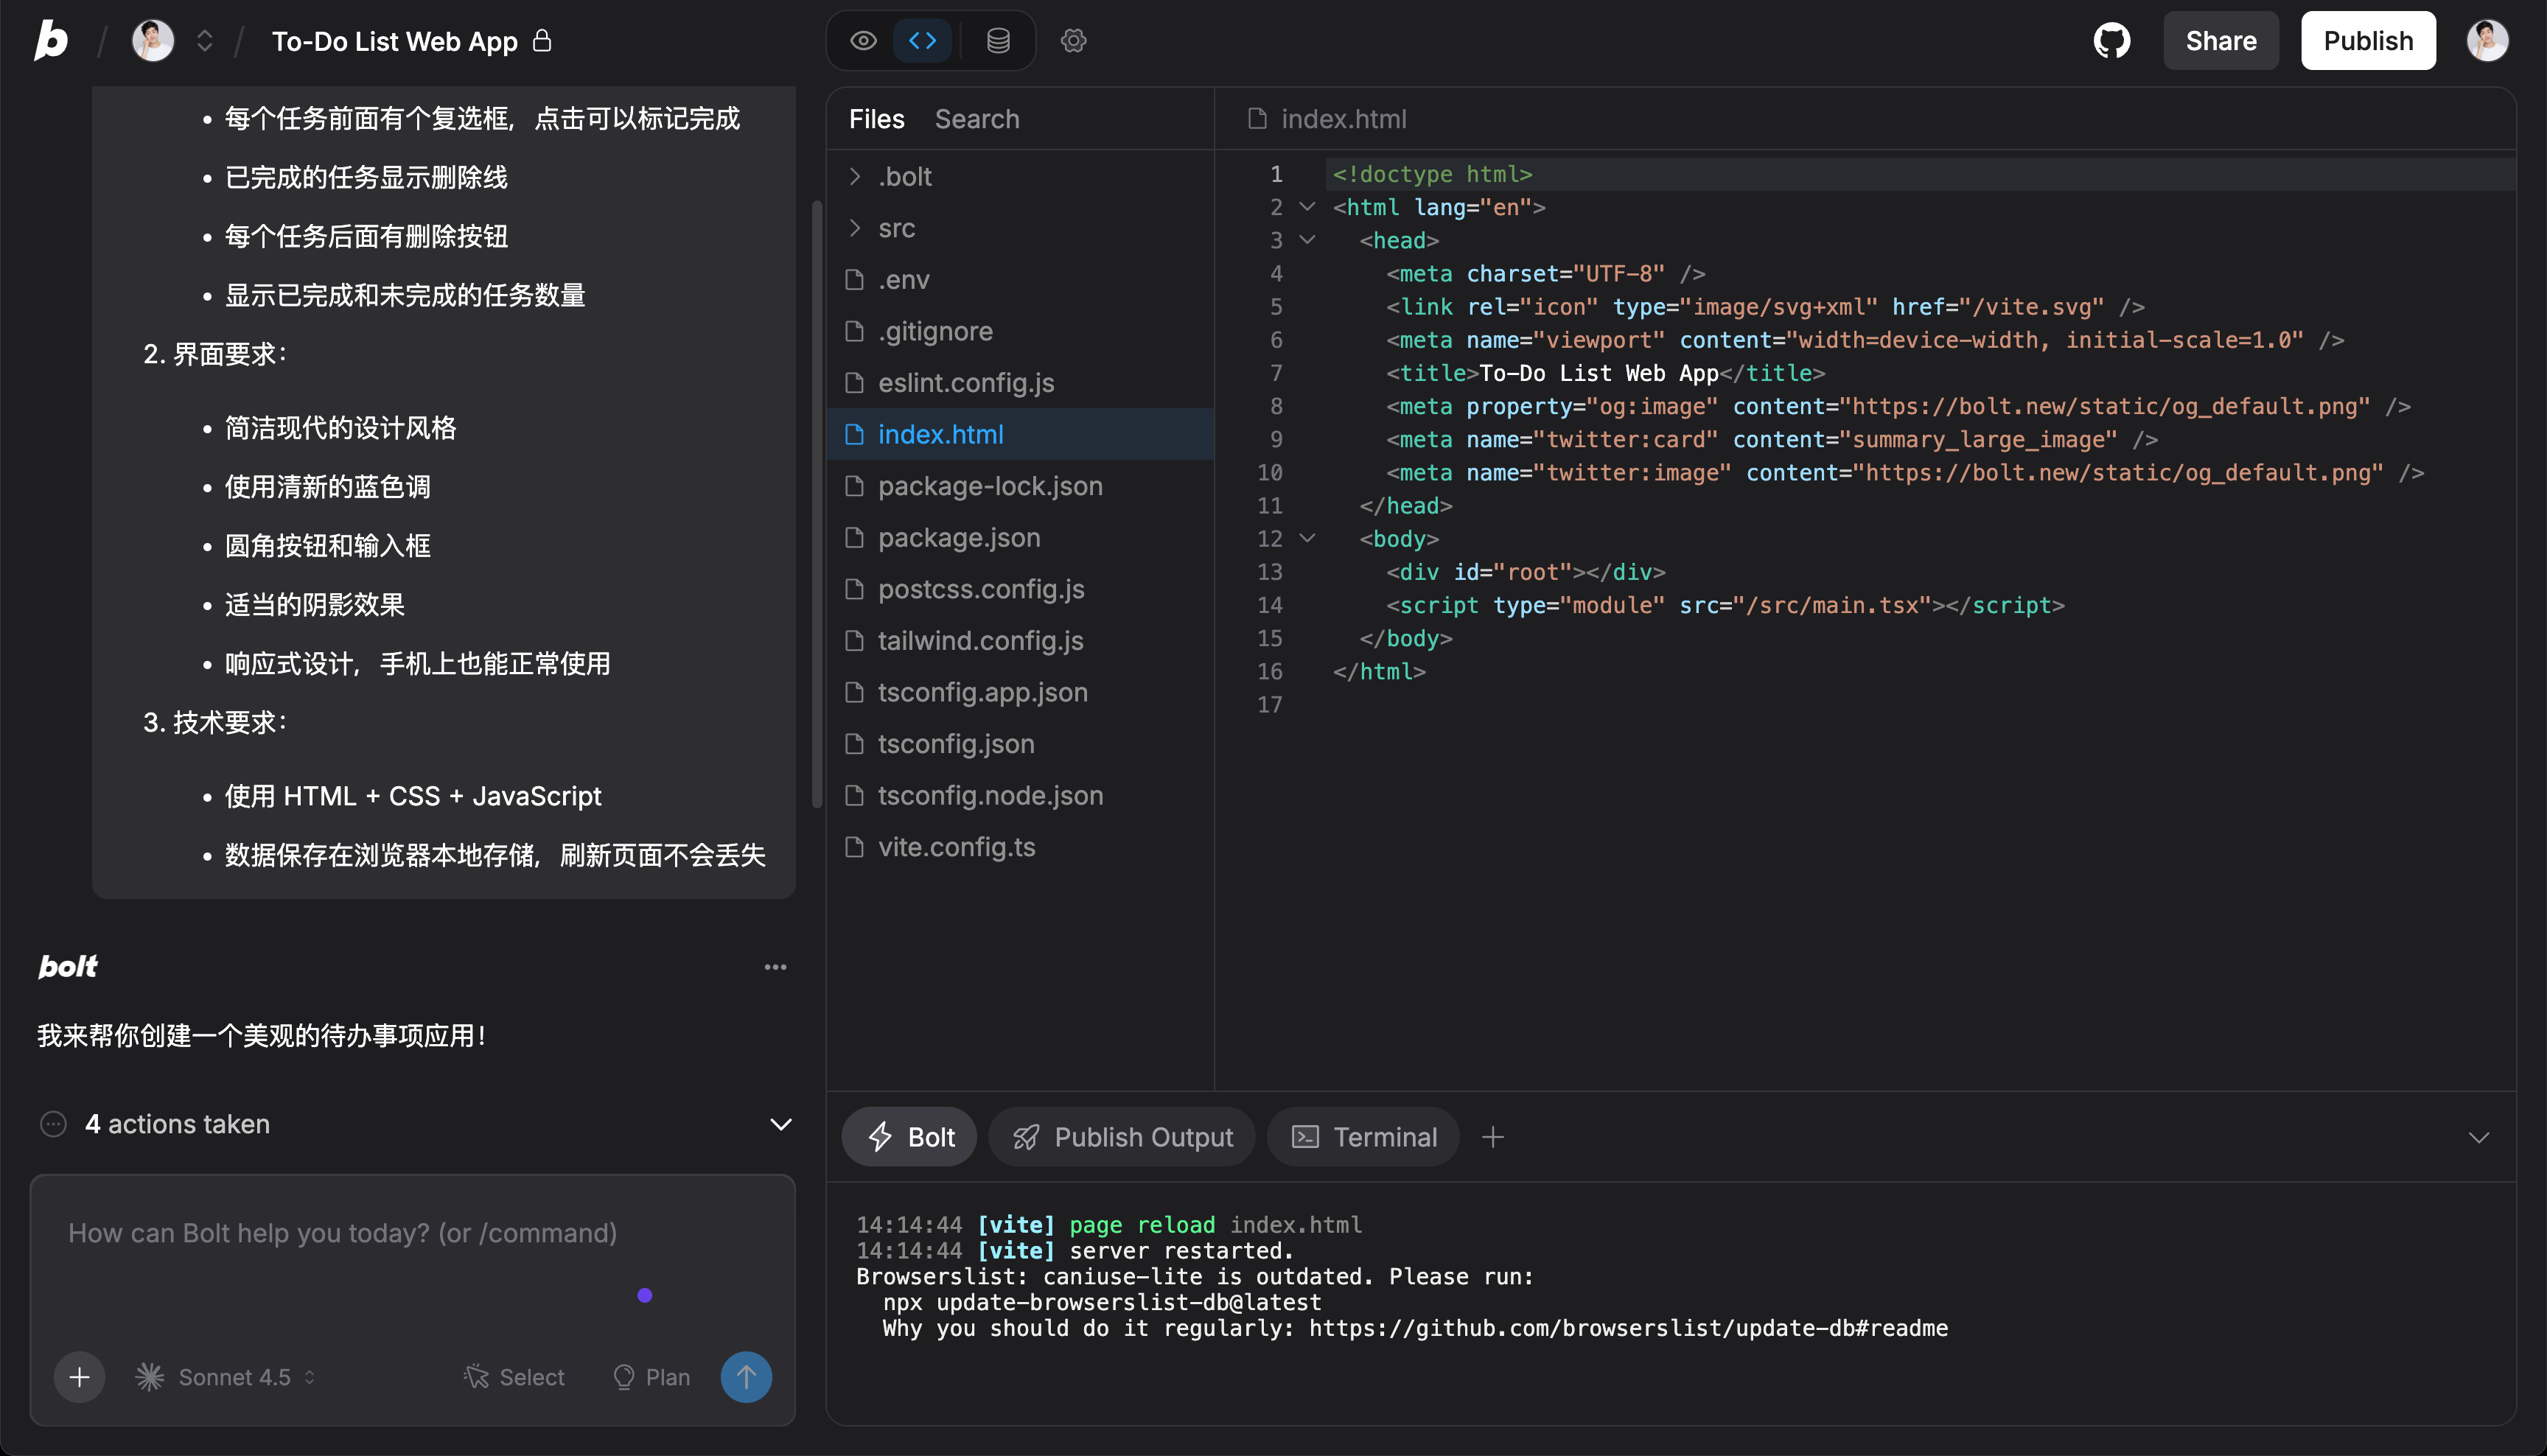
Task: Switch to the database view icon
Action: 997,41
